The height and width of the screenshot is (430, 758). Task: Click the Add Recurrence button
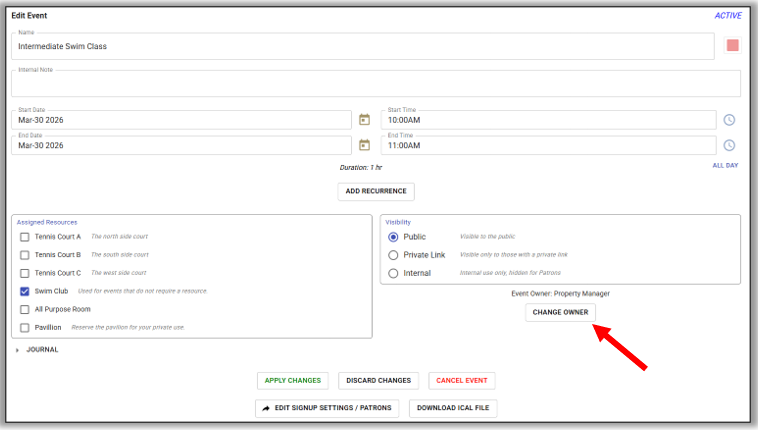coord(376,191)
